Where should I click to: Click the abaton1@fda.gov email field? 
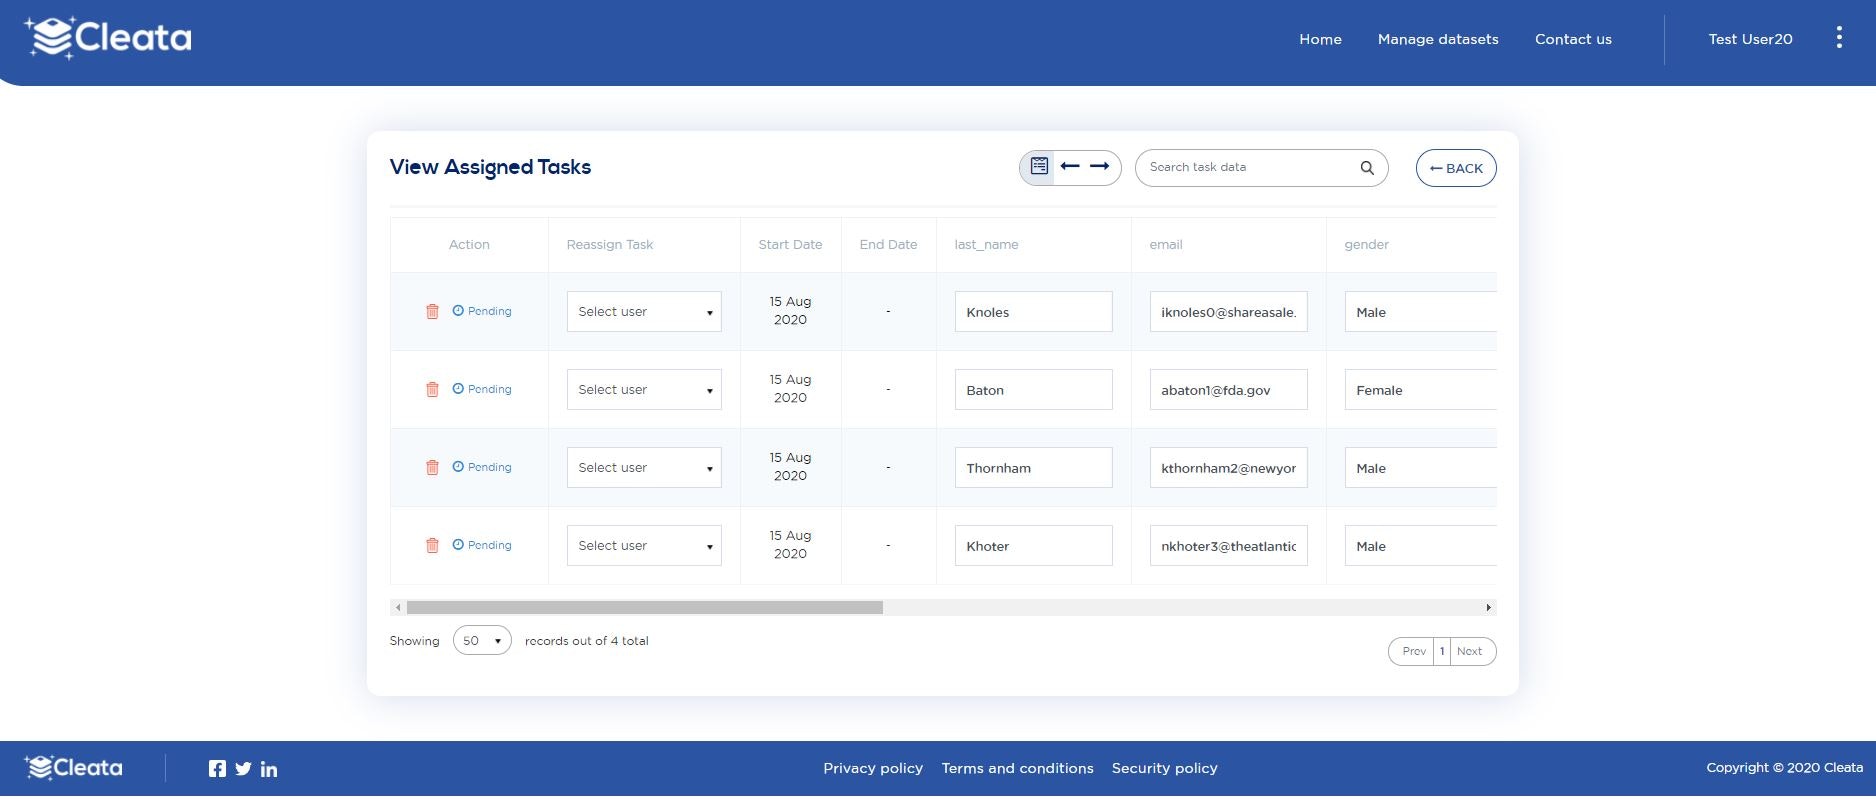[1229, 390]
